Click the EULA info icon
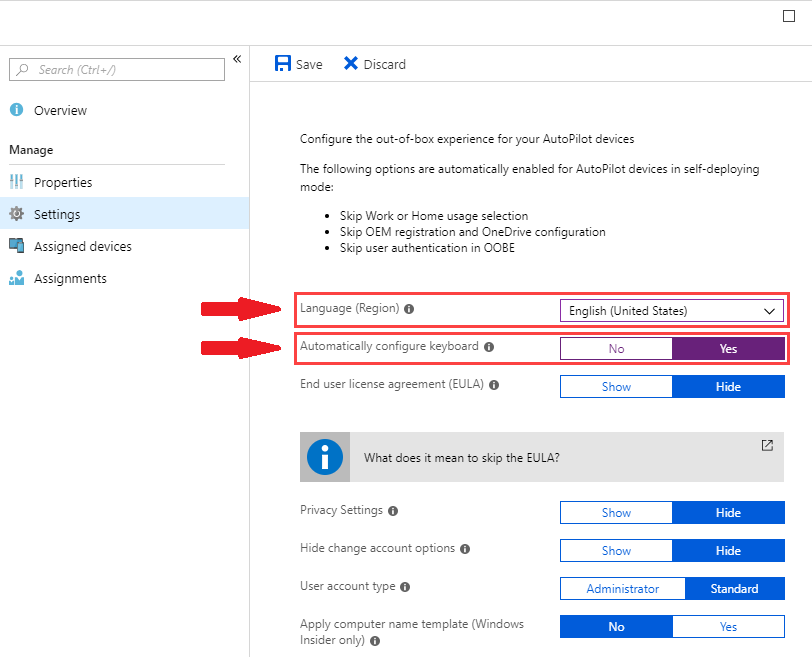Viewport: 812px width, 657px height. 493,384
